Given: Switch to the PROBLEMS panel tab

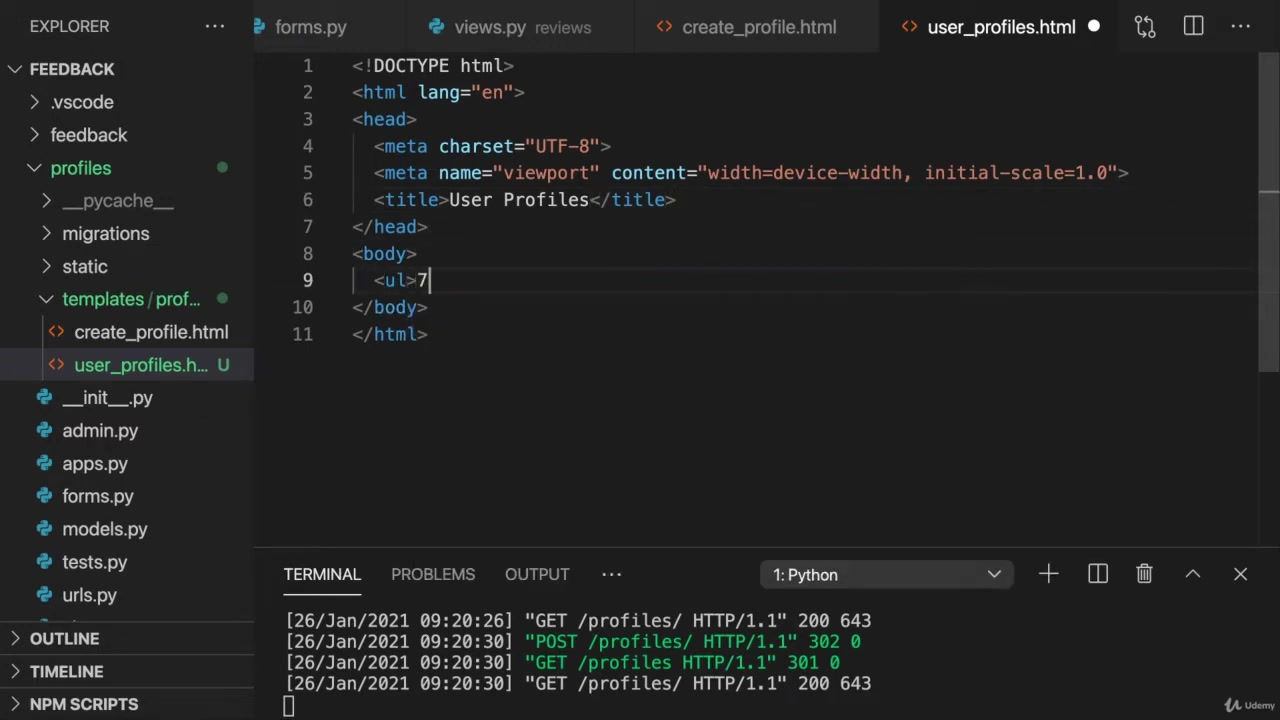Looking at the screenshot, I should (x=432, y=574).
